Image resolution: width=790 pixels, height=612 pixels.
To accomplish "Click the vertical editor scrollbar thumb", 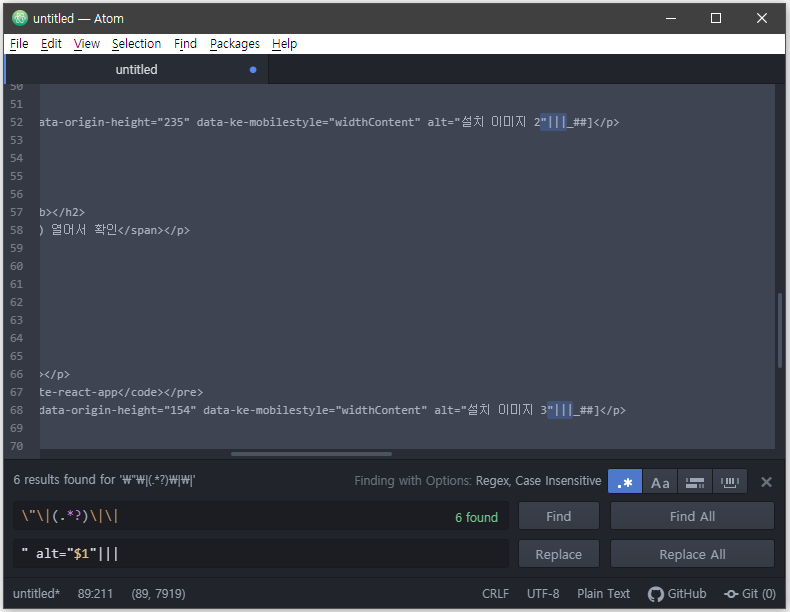I will (779, 330).
